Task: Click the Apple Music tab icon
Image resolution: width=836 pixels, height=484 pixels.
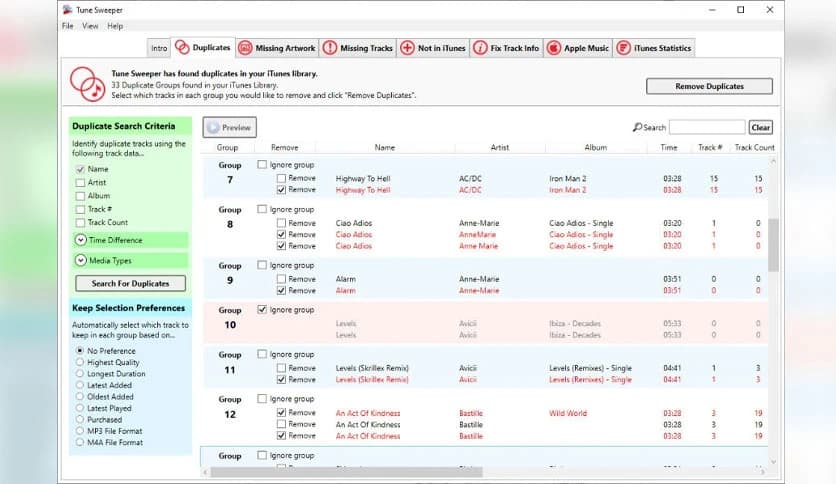Action: click(x=553, y=48)
